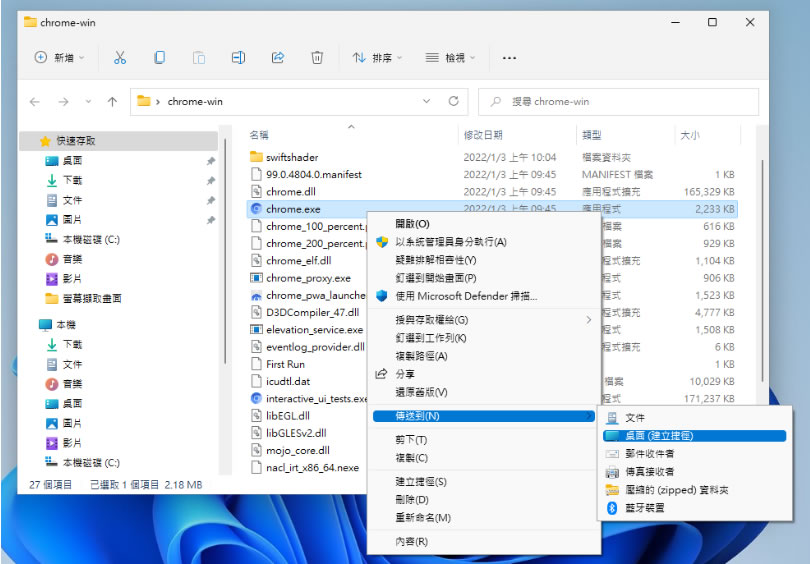Open 音樂 under 快速存取
The width and height of the screenshot is (810, 564).
point(72,259)
